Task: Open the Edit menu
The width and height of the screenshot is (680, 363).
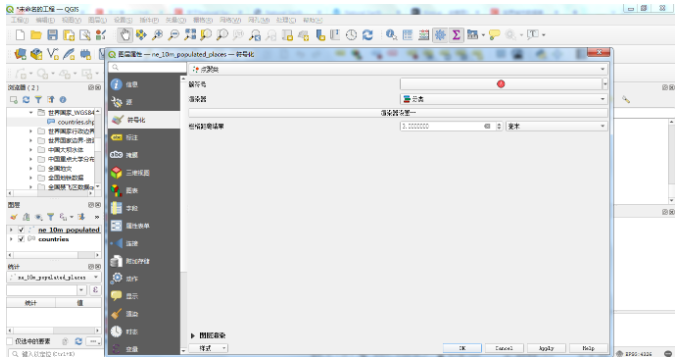Action: tap(45, 20)
